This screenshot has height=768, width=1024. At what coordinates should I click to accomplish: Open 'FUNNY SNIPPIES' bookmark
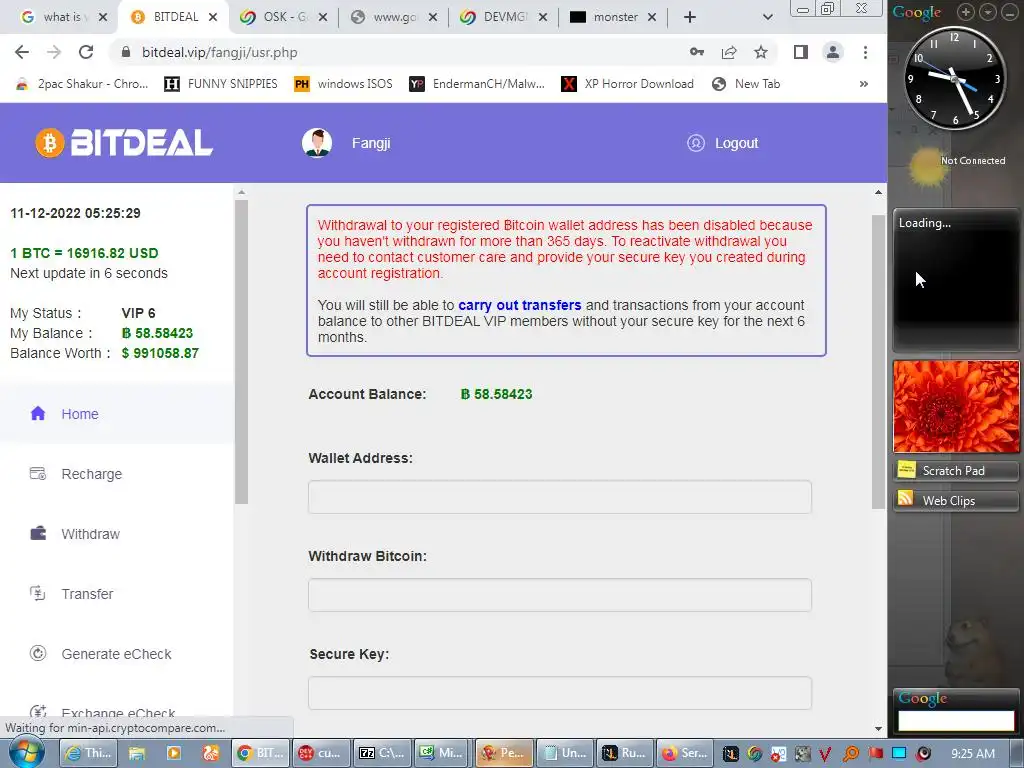point(221,84)
